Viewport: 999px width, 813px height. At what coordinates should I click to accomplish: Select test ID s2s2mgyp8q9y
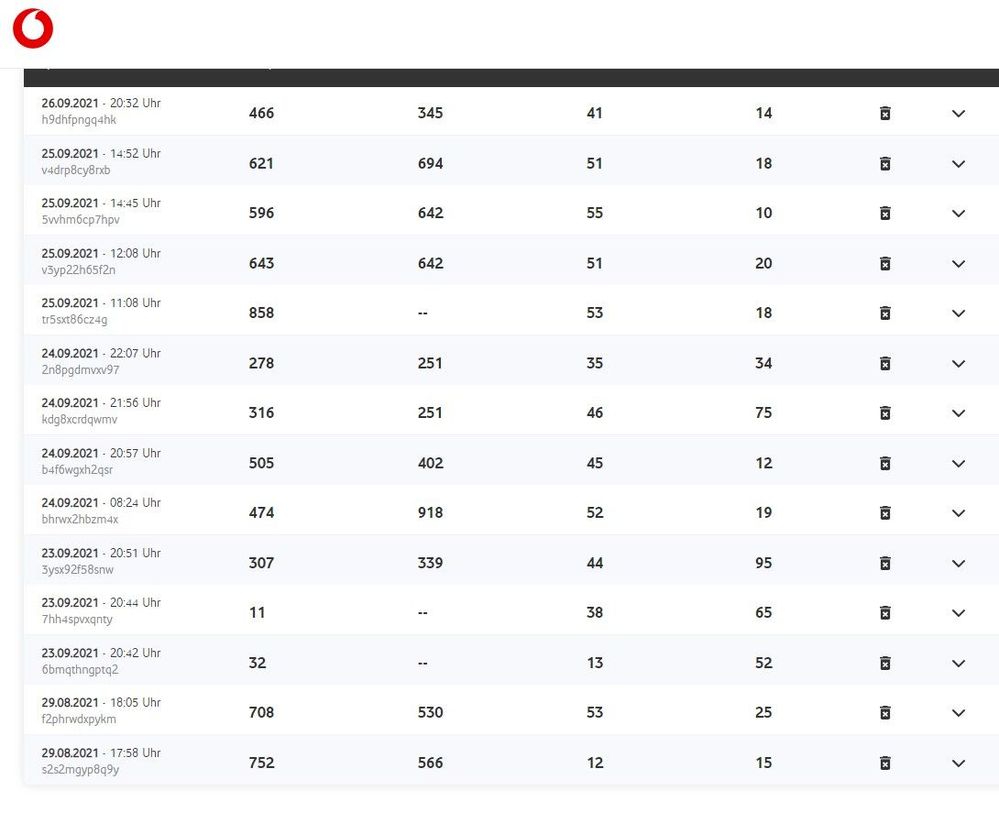coord(80,770)
